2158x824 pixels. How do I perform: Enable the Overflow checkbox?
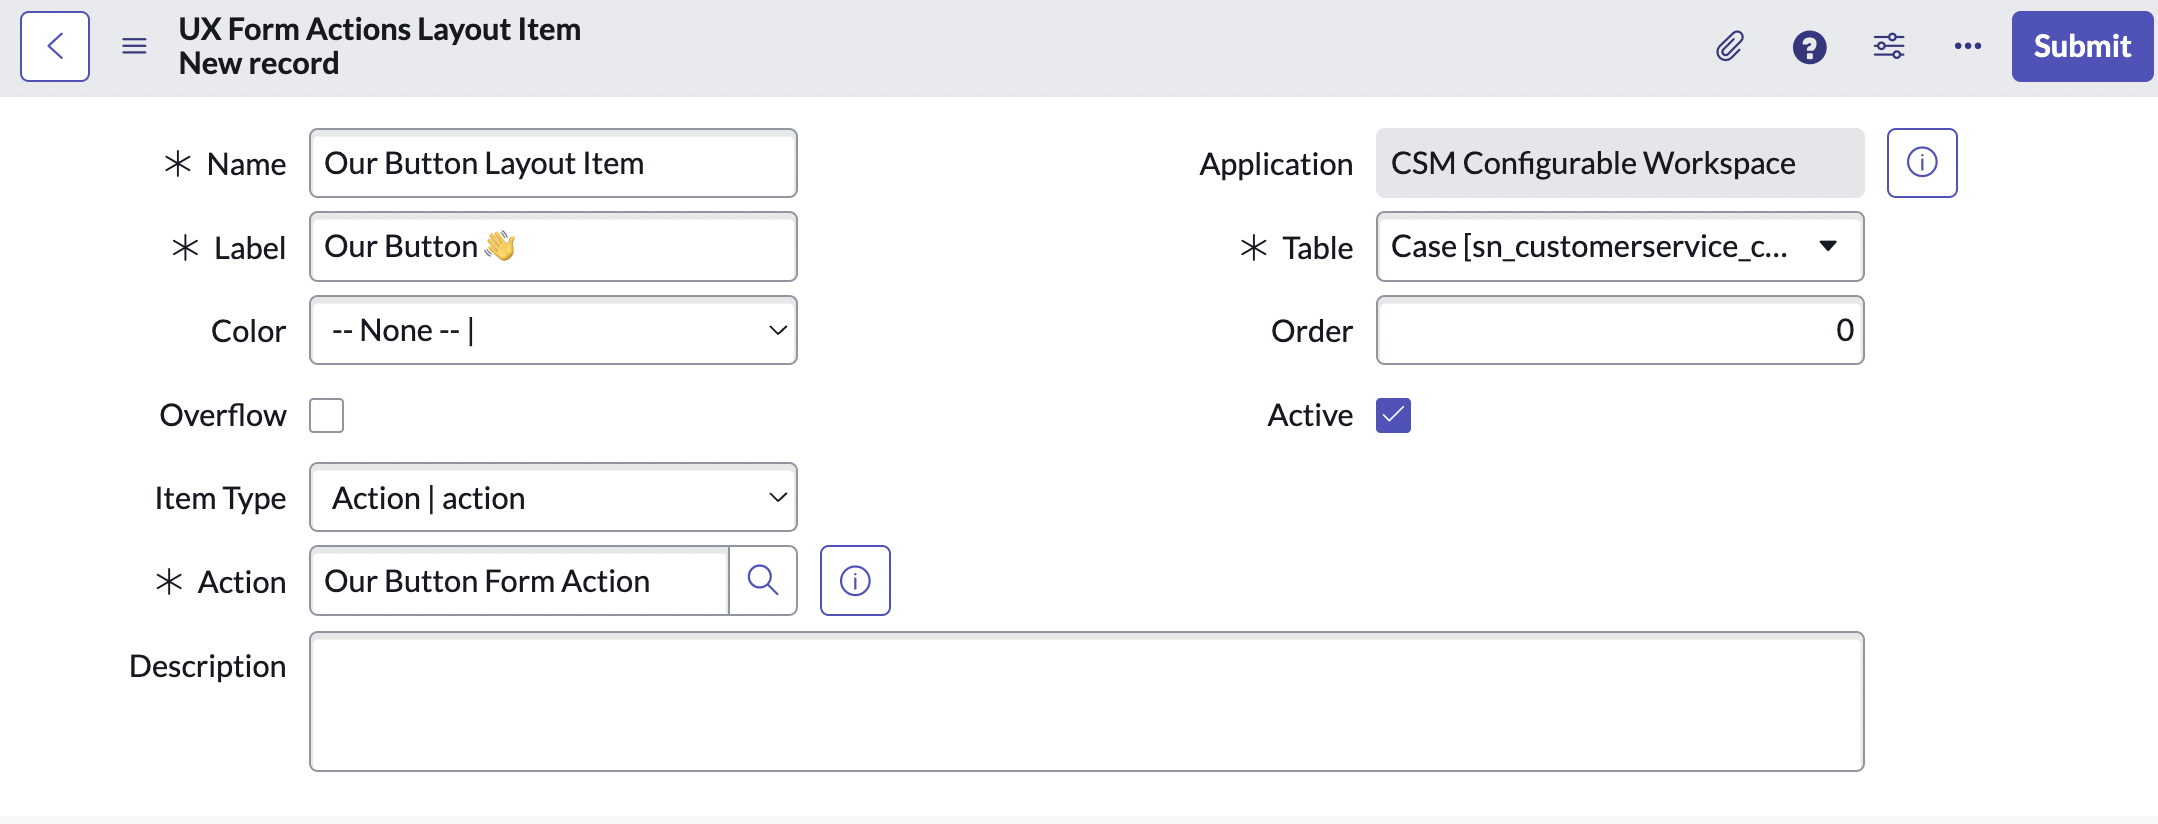click(327, 415)
